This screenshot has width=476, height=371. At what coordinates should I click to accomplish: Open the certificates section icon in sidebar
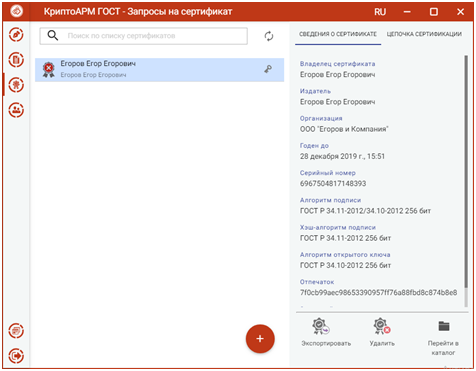(x=16, y=85)
